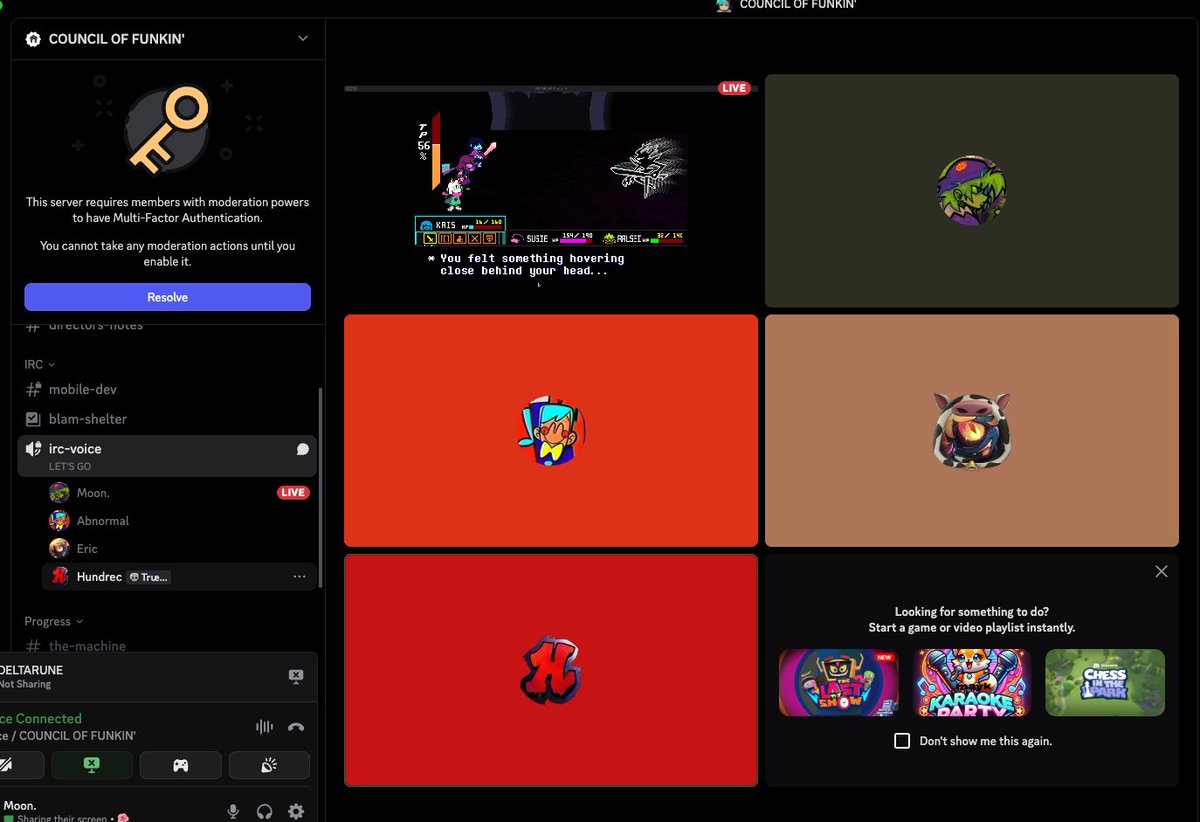Open the soundboard button with party horn
This screenshot has height=822, width=1200.
point(269,765)
